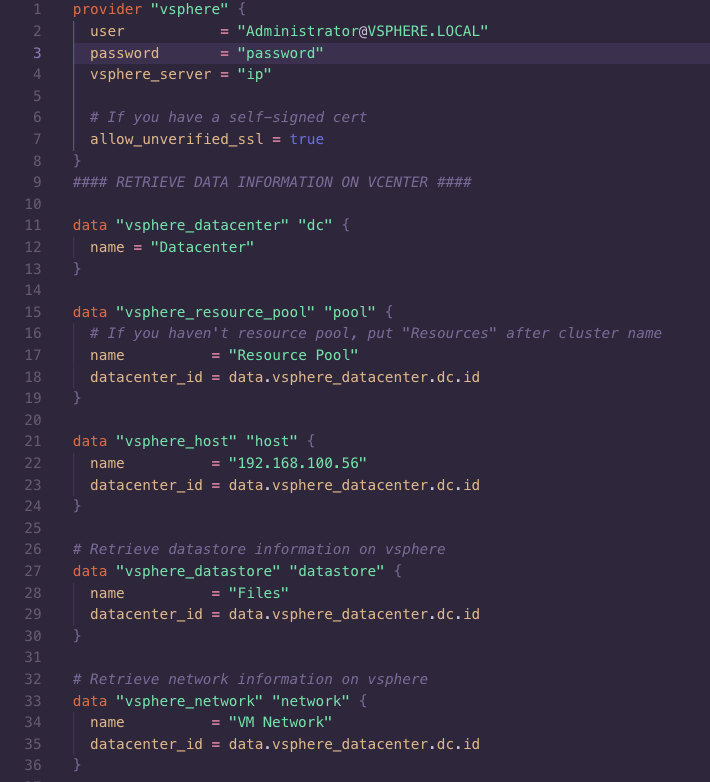Click the "vsphere_datacenter" data type string
This screenshot has height=782, width=710.
pyautogui.click(x=202, y=225)
